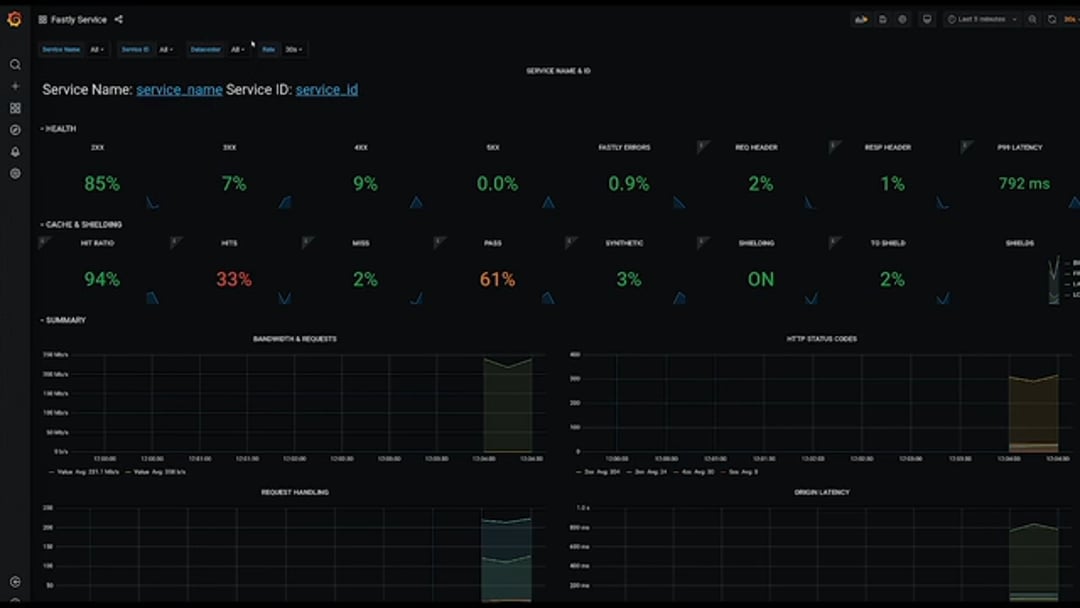
Task: Open the Request Handling panel title menu
Action: 295,492
